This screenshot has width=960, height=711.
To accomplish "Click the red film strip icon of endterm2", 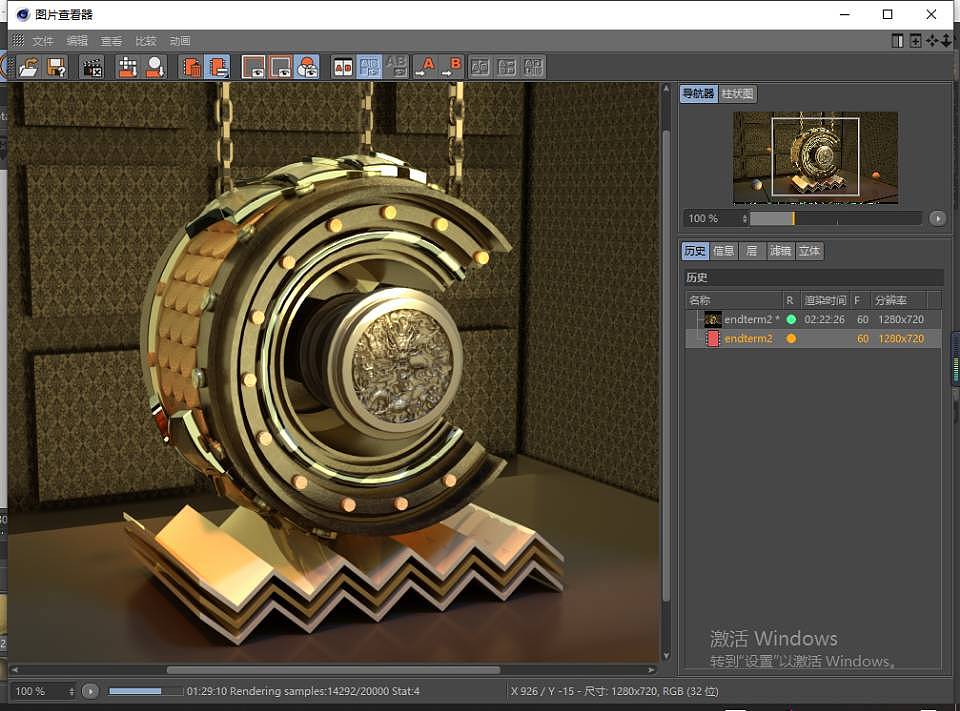I will pyautogui.click(x=713, y=339).
